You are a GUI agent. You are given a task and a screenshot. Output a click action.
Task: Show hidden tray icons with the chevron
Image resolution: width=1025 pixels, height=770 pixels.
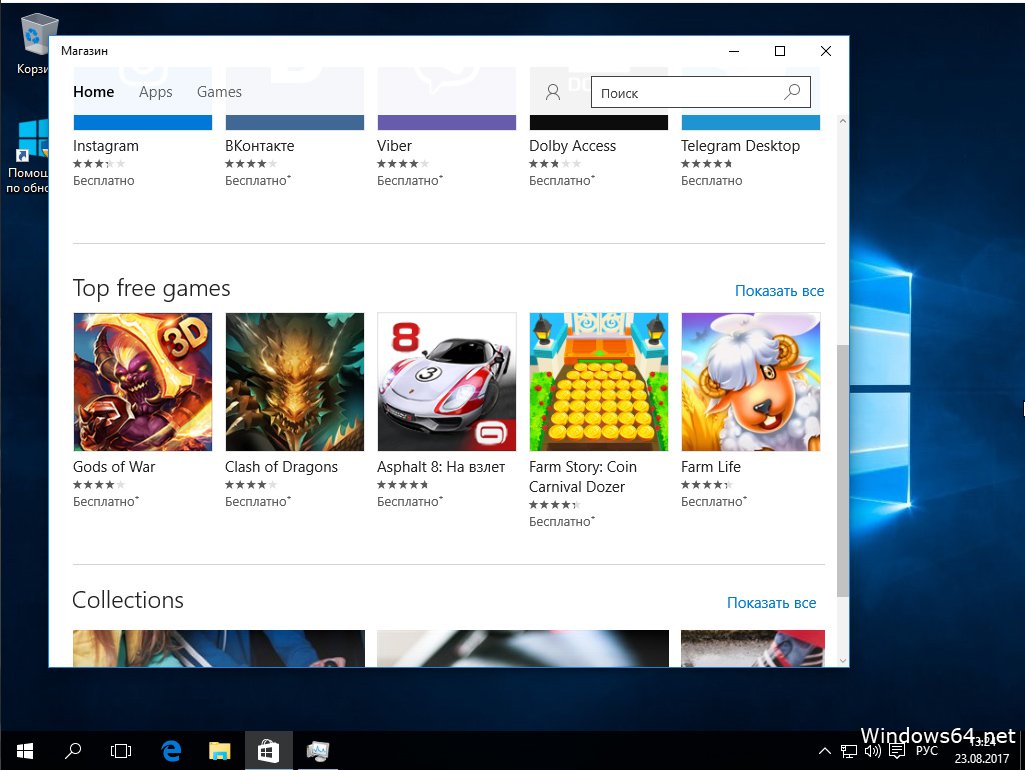coord(825,752)
